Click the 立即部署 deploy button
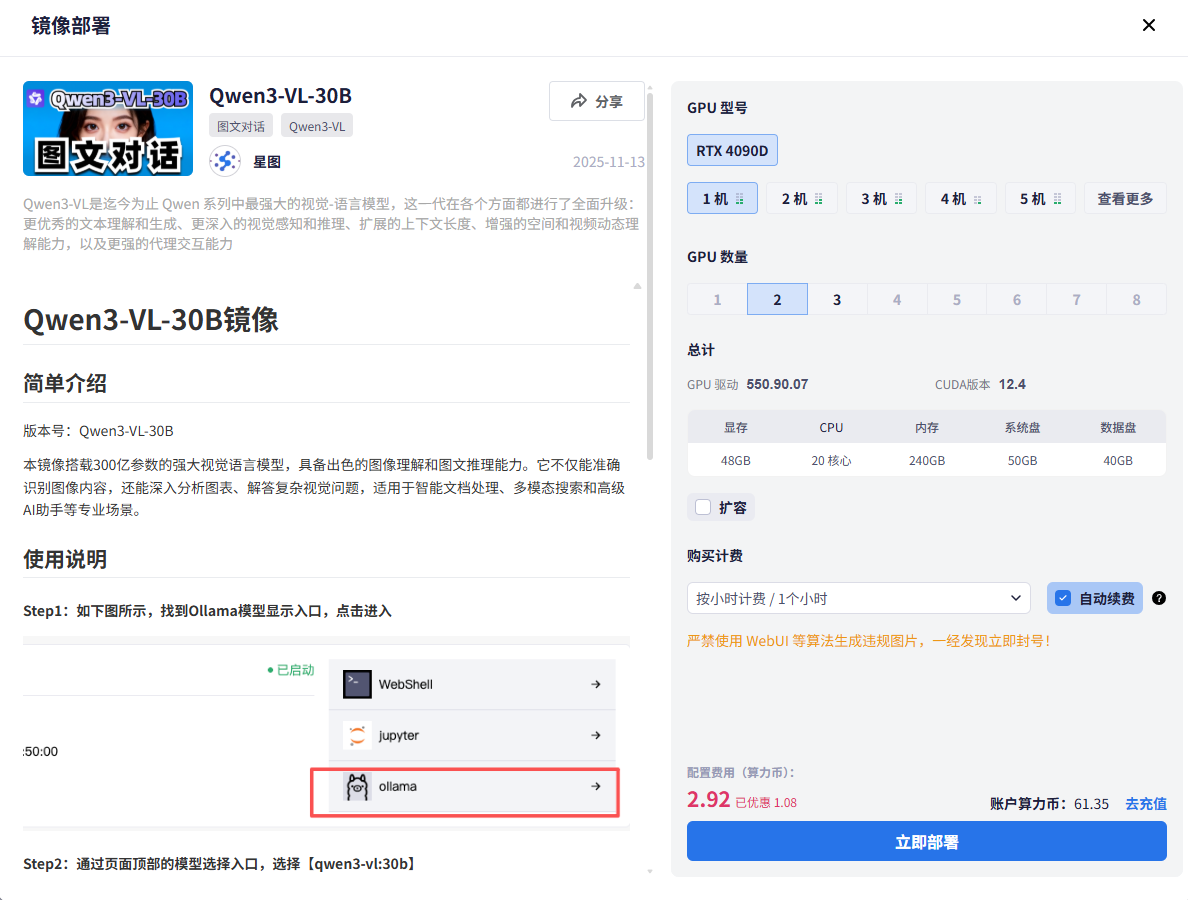 click(x=926, y=841)
